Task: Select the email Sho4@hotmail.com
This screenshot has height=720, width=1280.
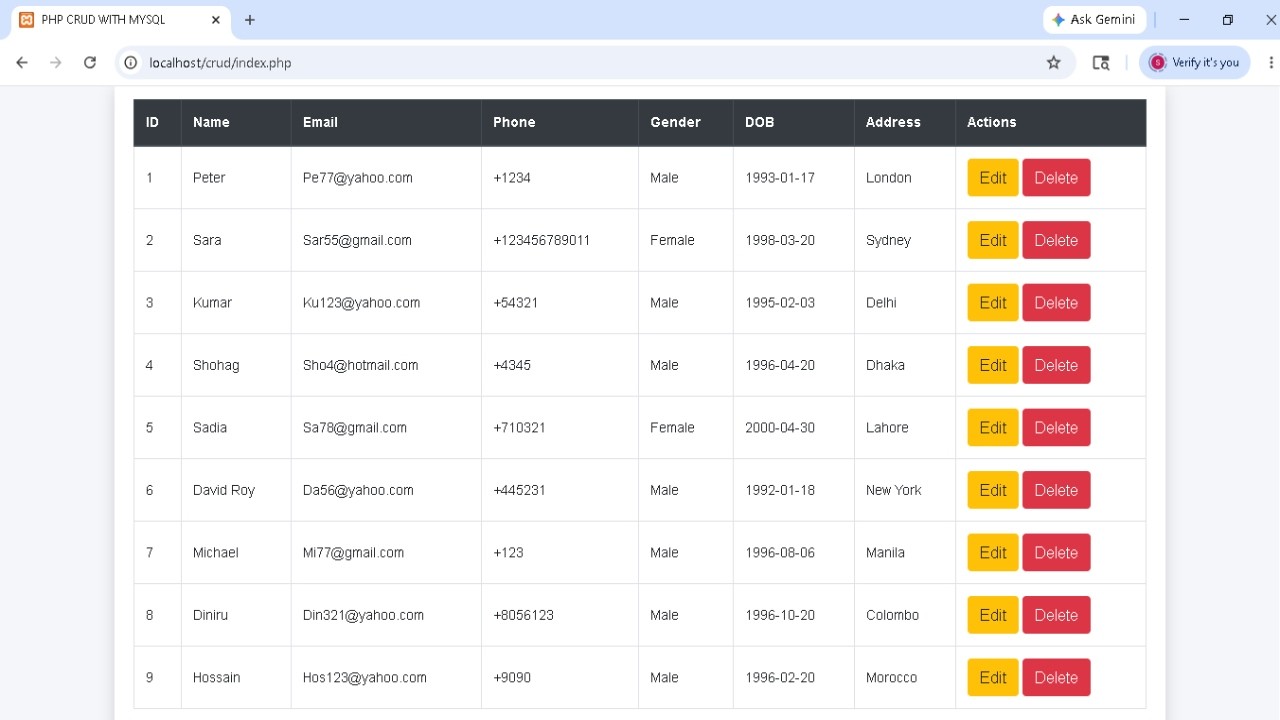Action: click(360, 365)
